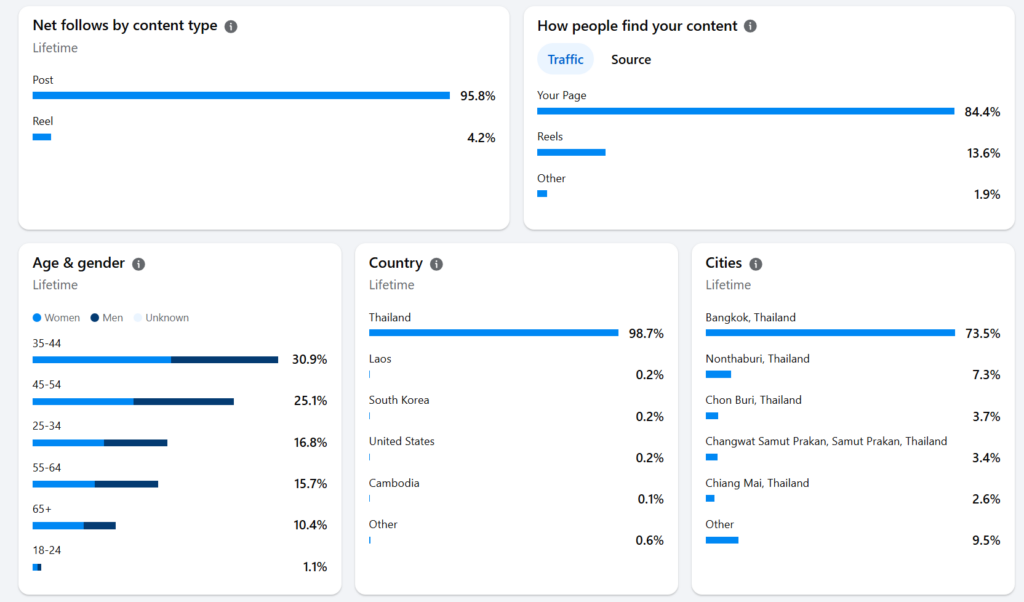Screen dimensions: 1024x602
Task: Select the Traffic tab
Action: 565,59
